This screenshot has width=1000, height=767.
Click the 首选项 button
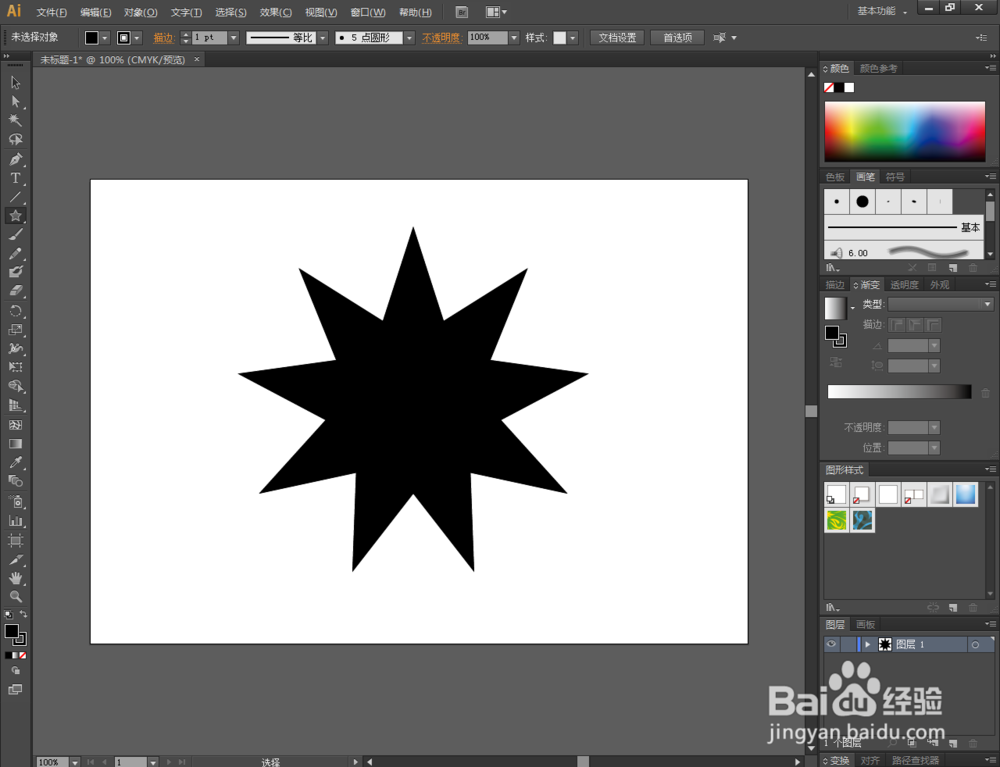coord(677,38)
